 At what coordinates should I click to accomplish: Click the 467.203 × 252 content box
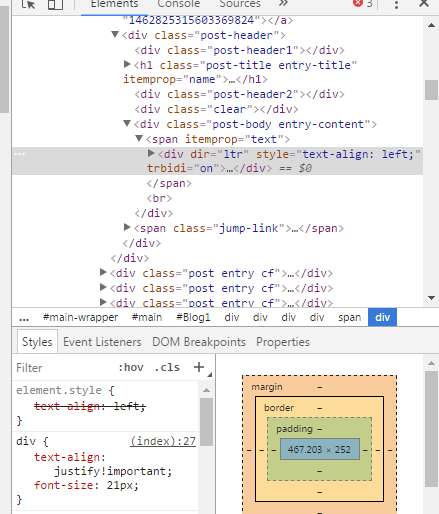[320, 449]
